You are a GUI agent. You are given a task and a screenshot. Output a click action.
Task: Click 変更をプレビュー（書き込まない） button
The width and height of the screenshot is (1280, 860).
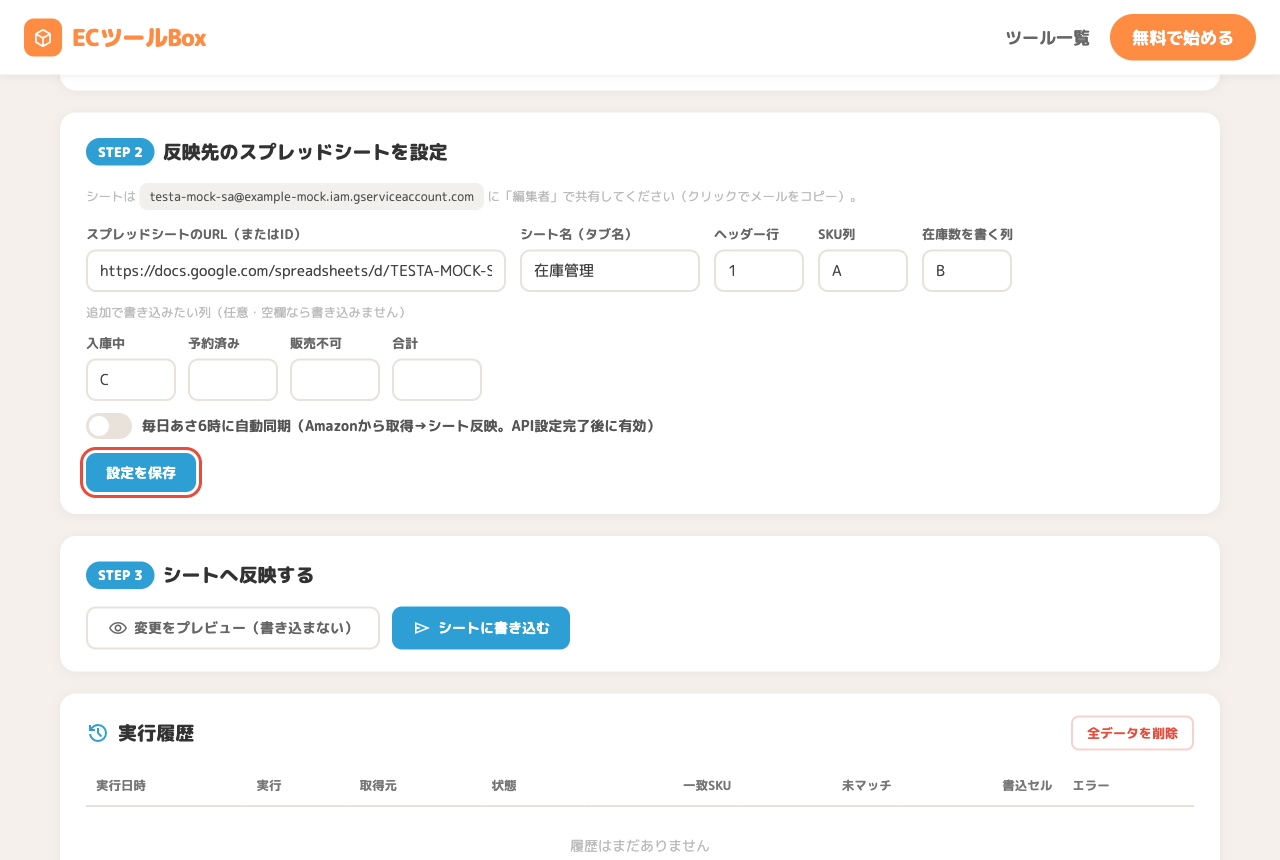pyautogui.click(x=233, y=628)
